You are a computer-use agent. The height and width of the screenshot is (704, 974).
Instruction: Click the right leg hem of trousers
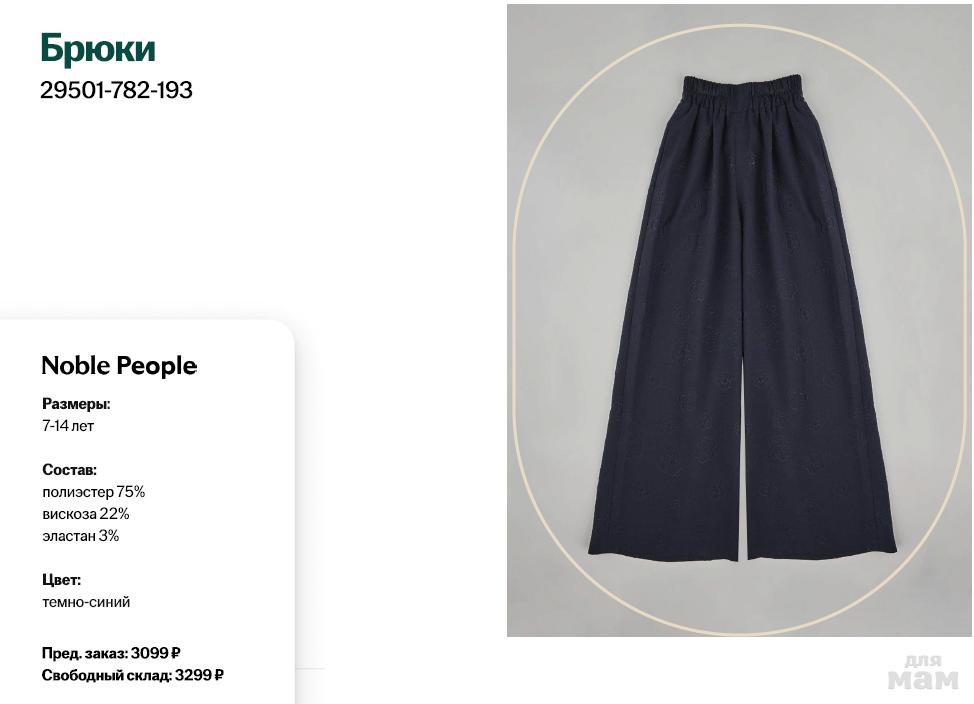point(821,549)
